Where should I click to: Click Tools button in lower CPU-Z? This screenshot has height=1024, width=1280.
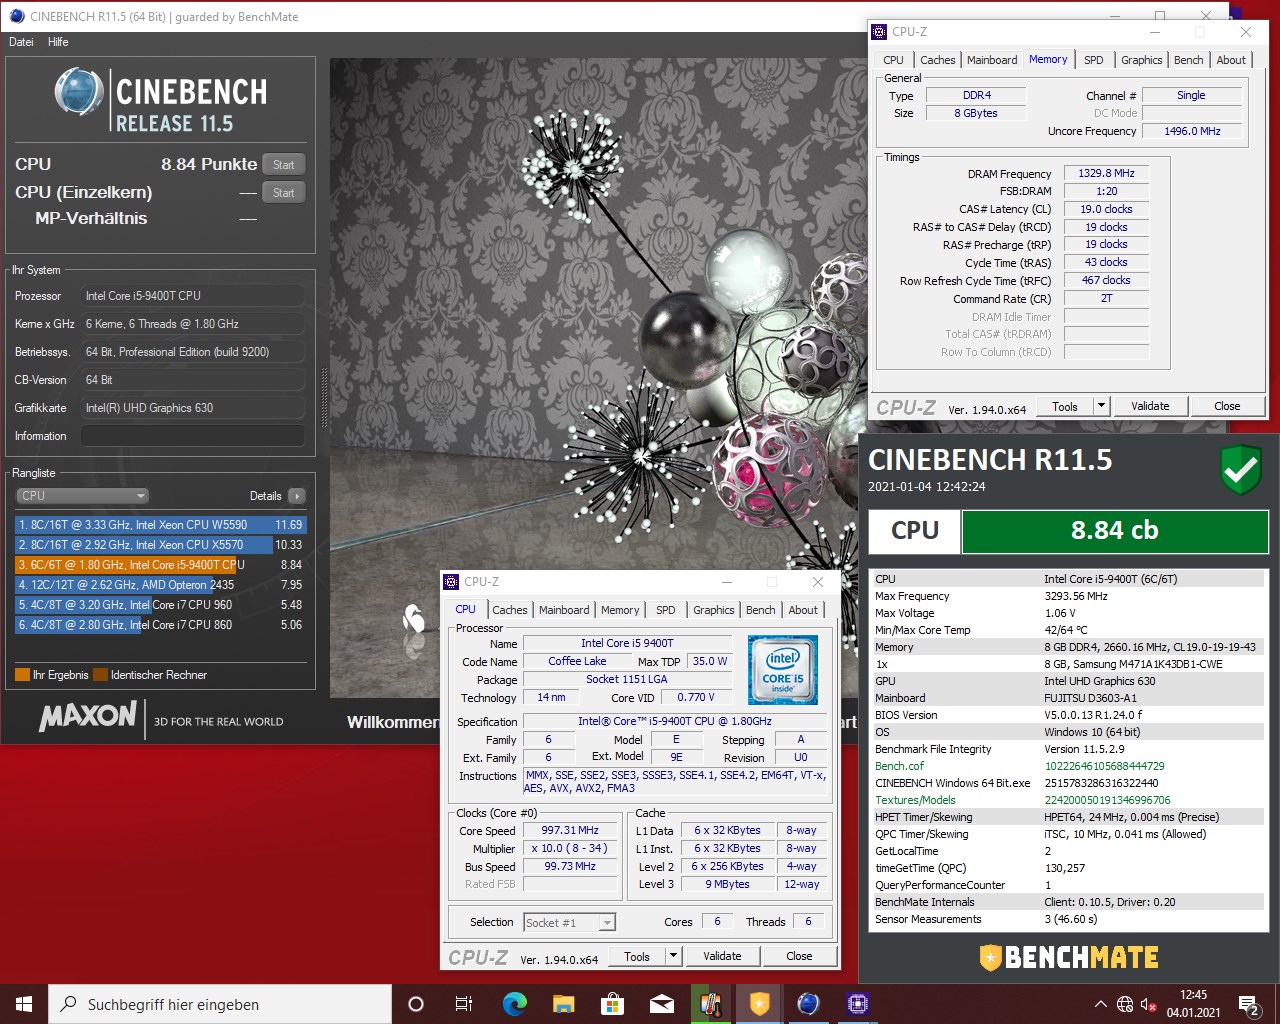coord(637,956)
